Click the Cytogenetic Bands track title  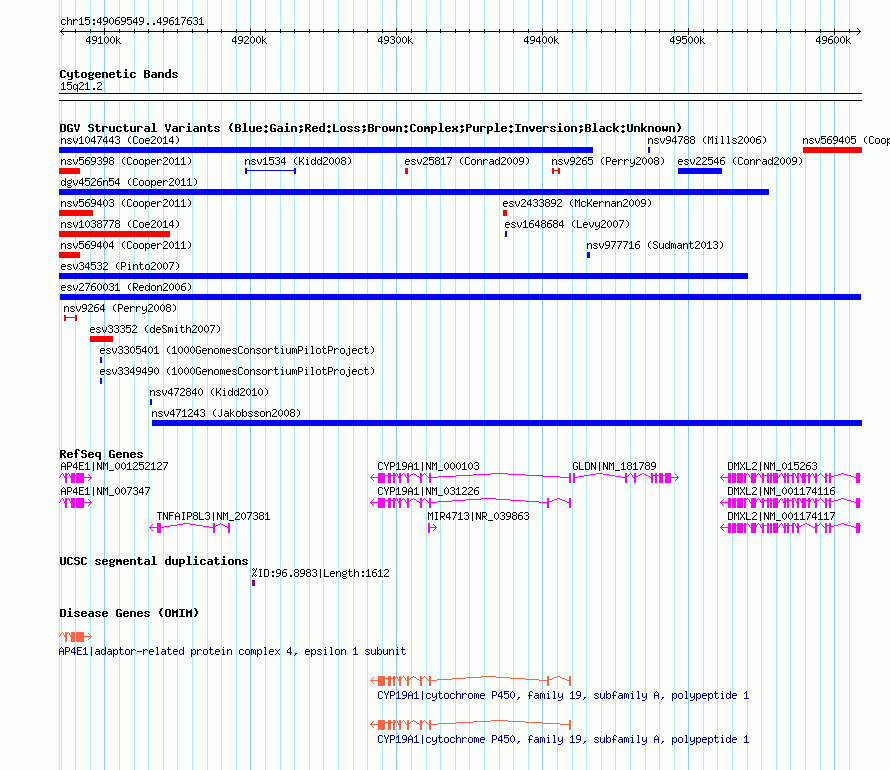tap(119, 74)
